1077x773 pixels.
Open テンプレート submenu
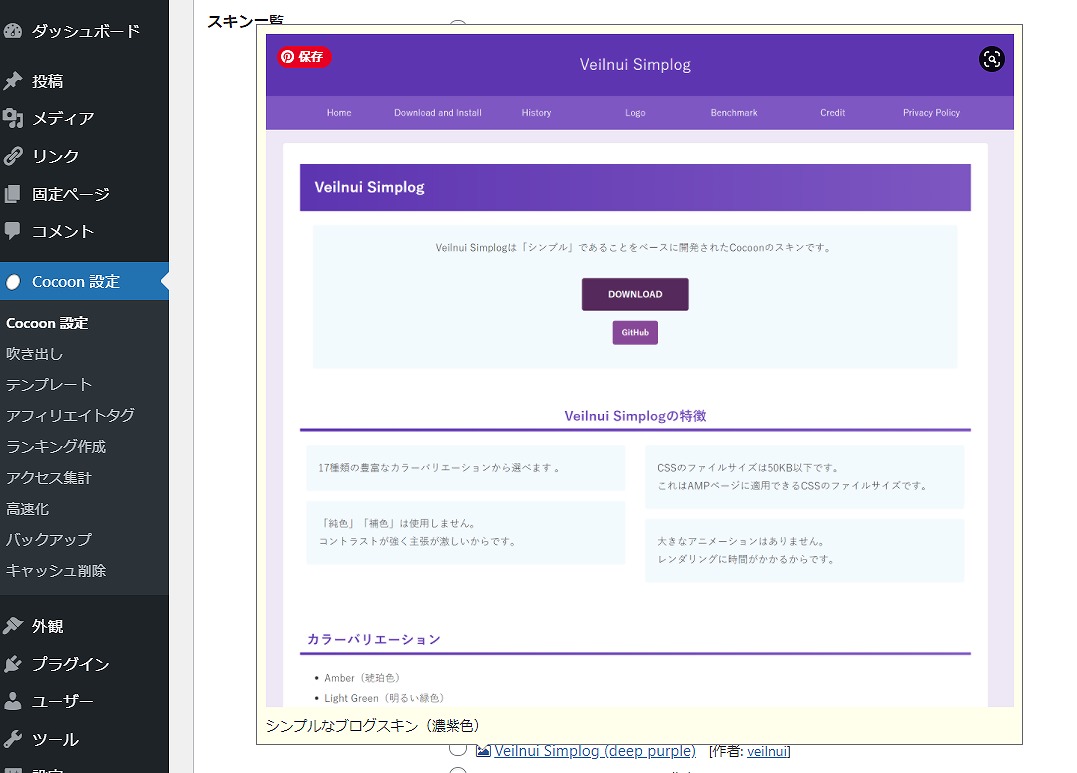coord(49,385)
